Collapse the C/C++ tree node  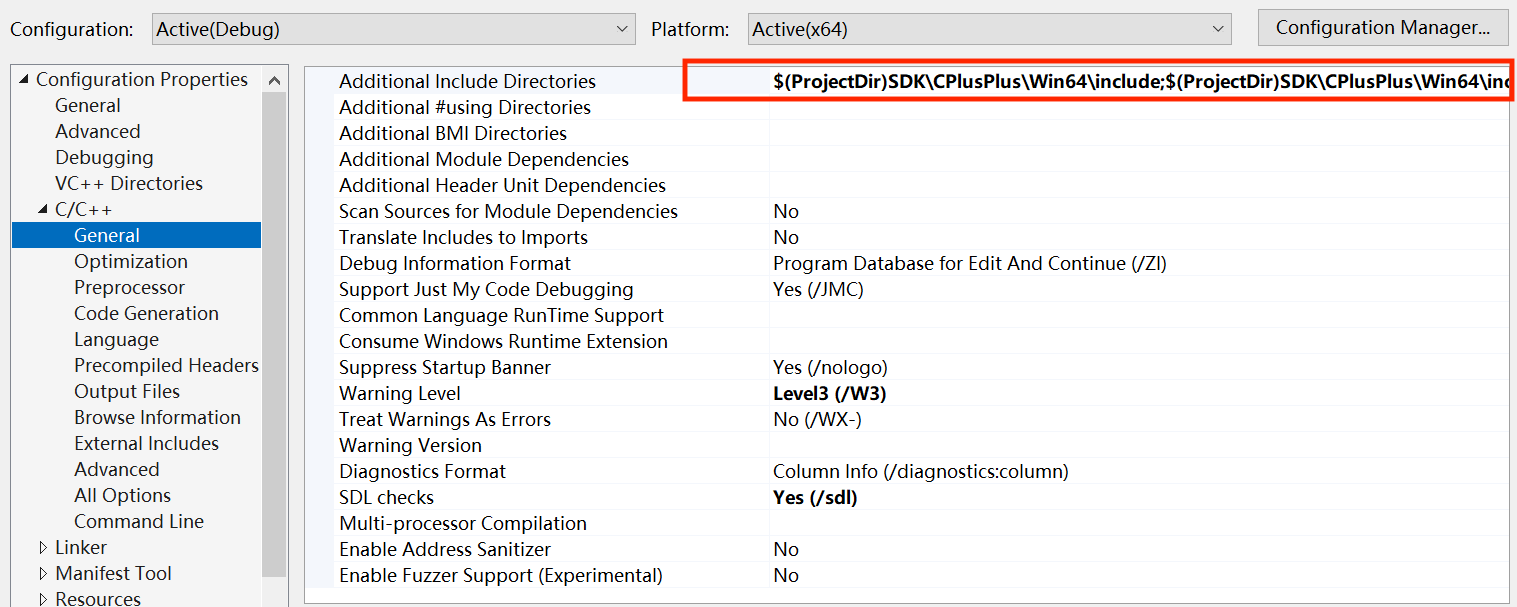click(x=43, y=210)
